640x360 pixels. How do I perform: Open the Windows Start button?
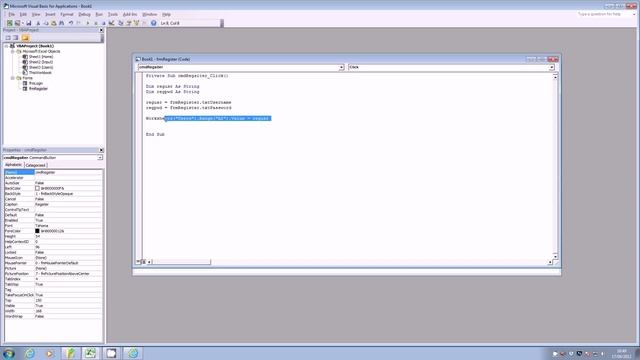(9, 353)
